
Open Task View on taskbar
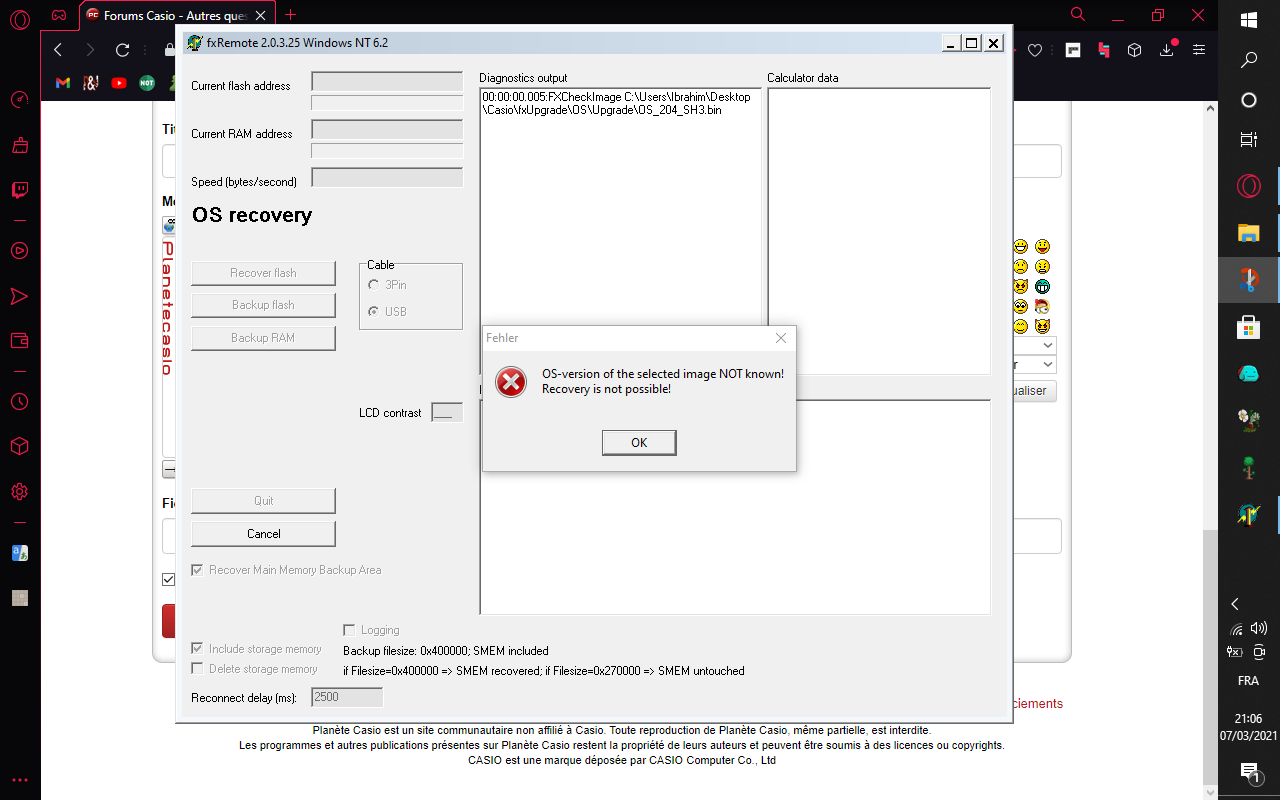coord(1248,140)
